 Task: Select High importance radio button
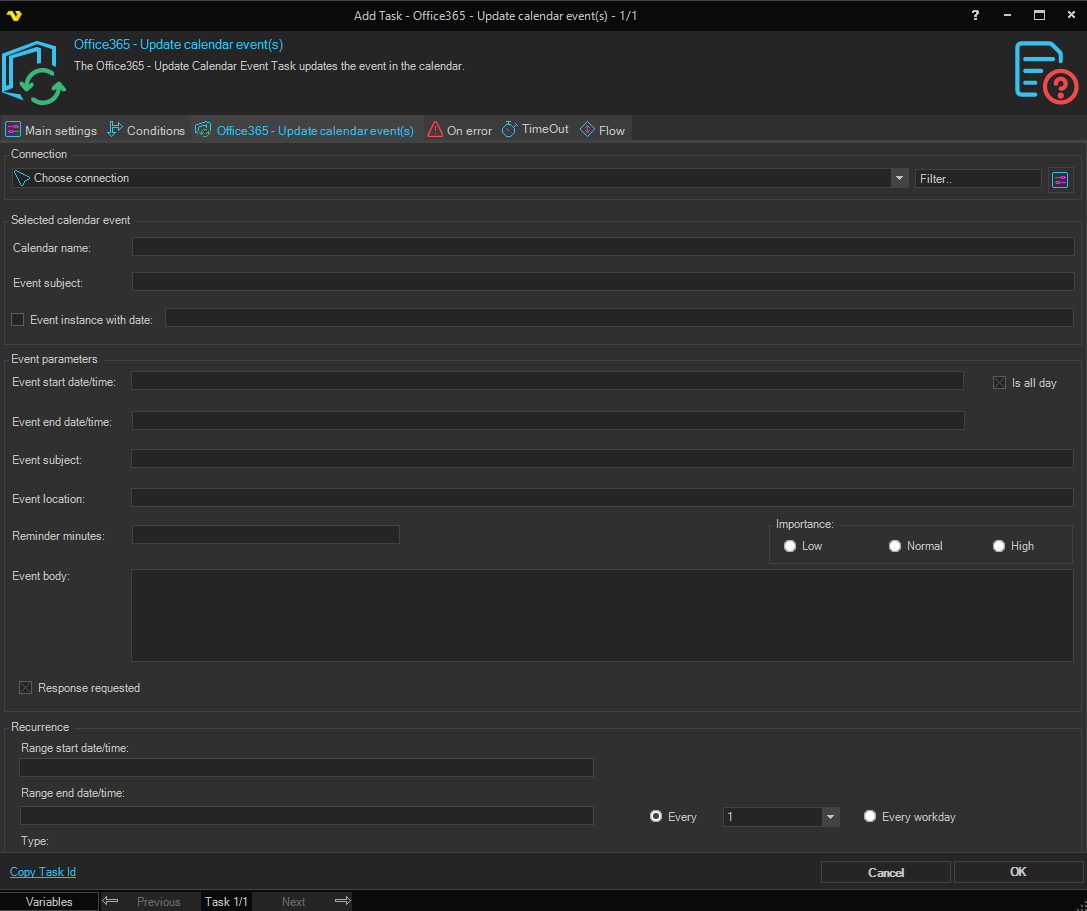click(999, 546)
